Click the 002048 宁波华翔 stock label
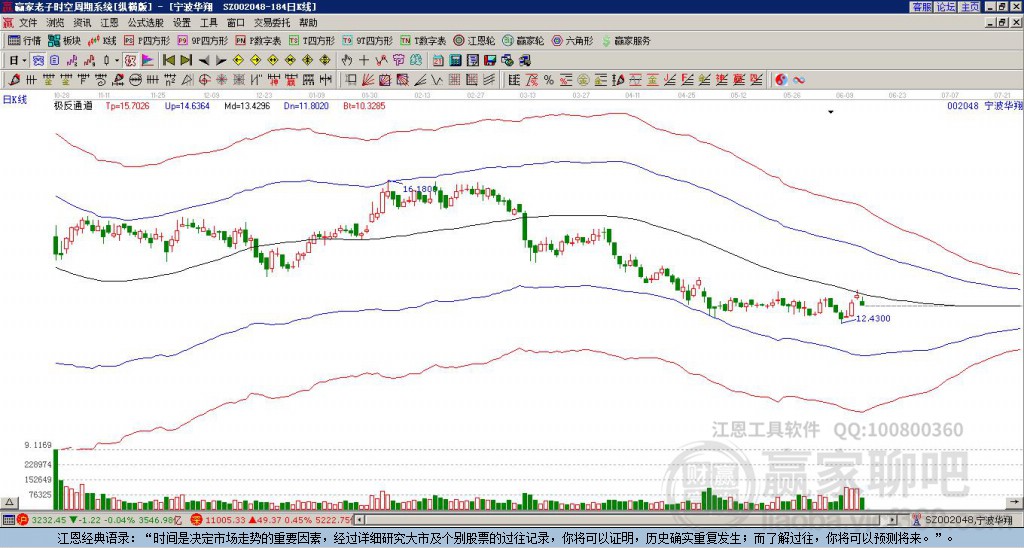This screenshot has height=548, width=1024. click(x=984, y=105)
